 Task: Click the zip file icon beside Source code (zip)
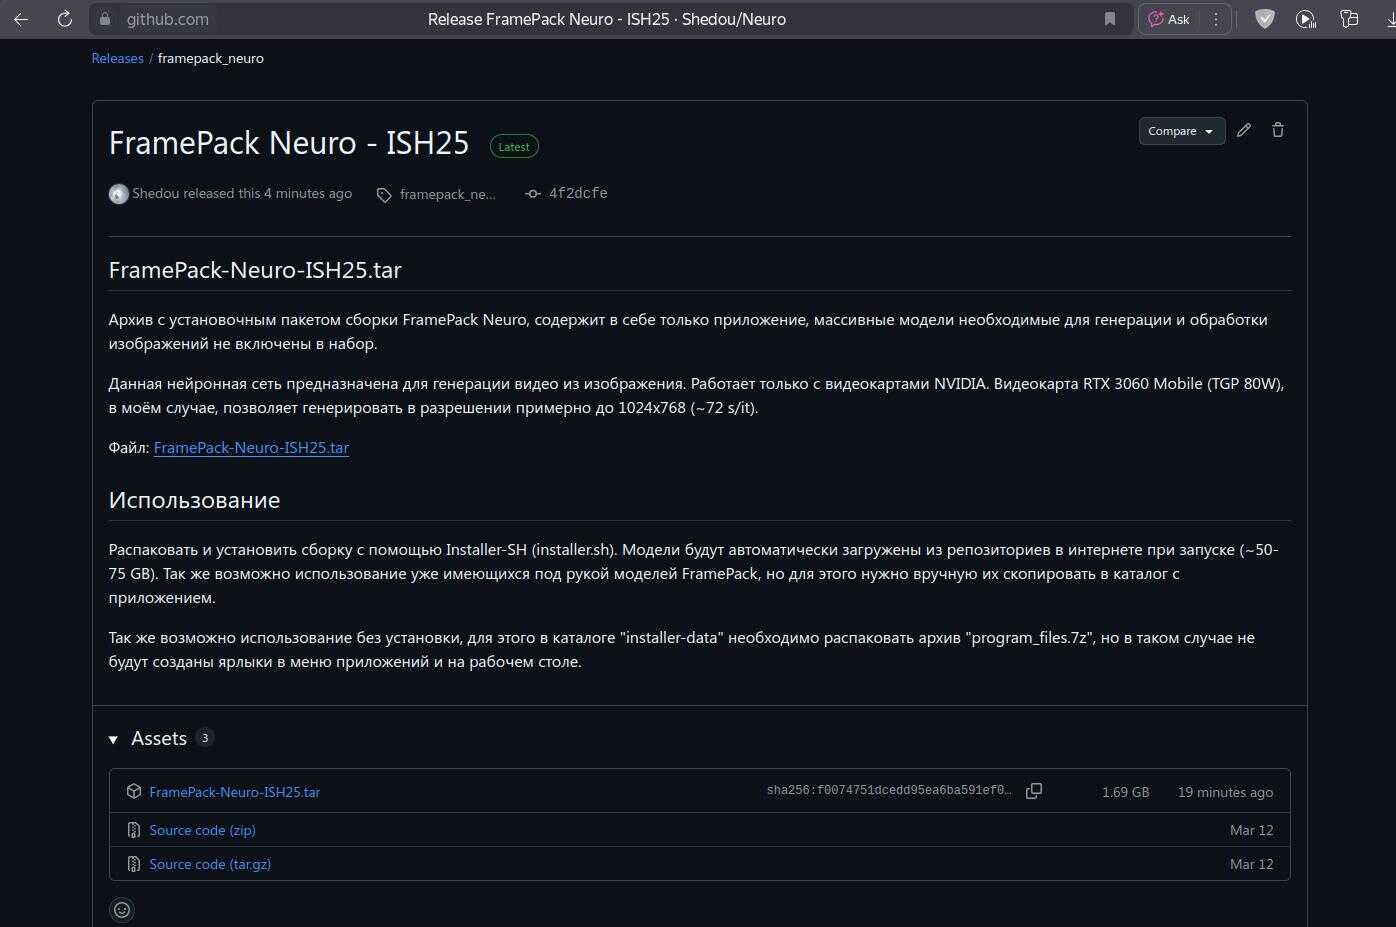click(x=134, y=830)
